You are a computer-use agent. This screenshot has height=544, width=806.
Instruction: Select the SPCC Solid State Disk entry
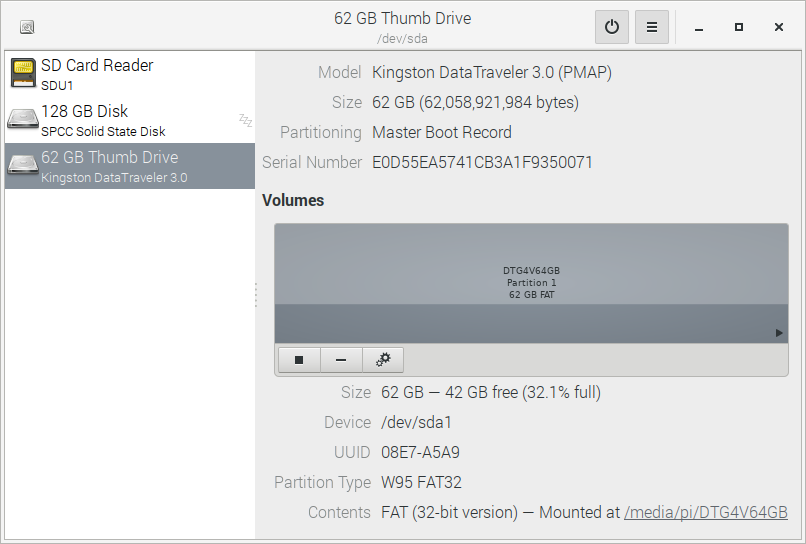pyautogui.click(x=130, y=120)
